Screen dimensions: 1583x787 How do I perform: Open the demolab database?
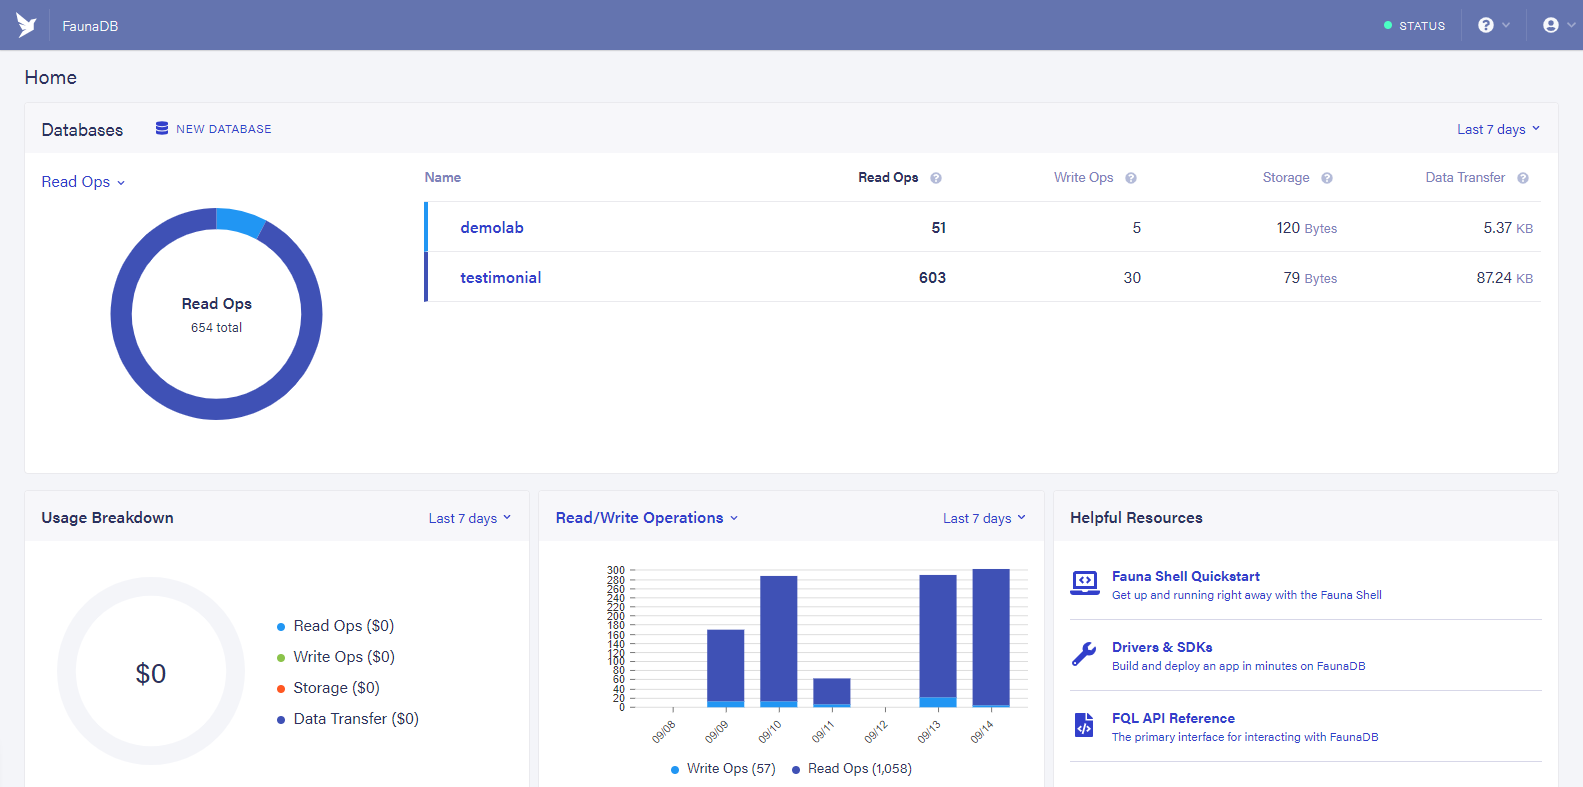(x=492, y=228)
